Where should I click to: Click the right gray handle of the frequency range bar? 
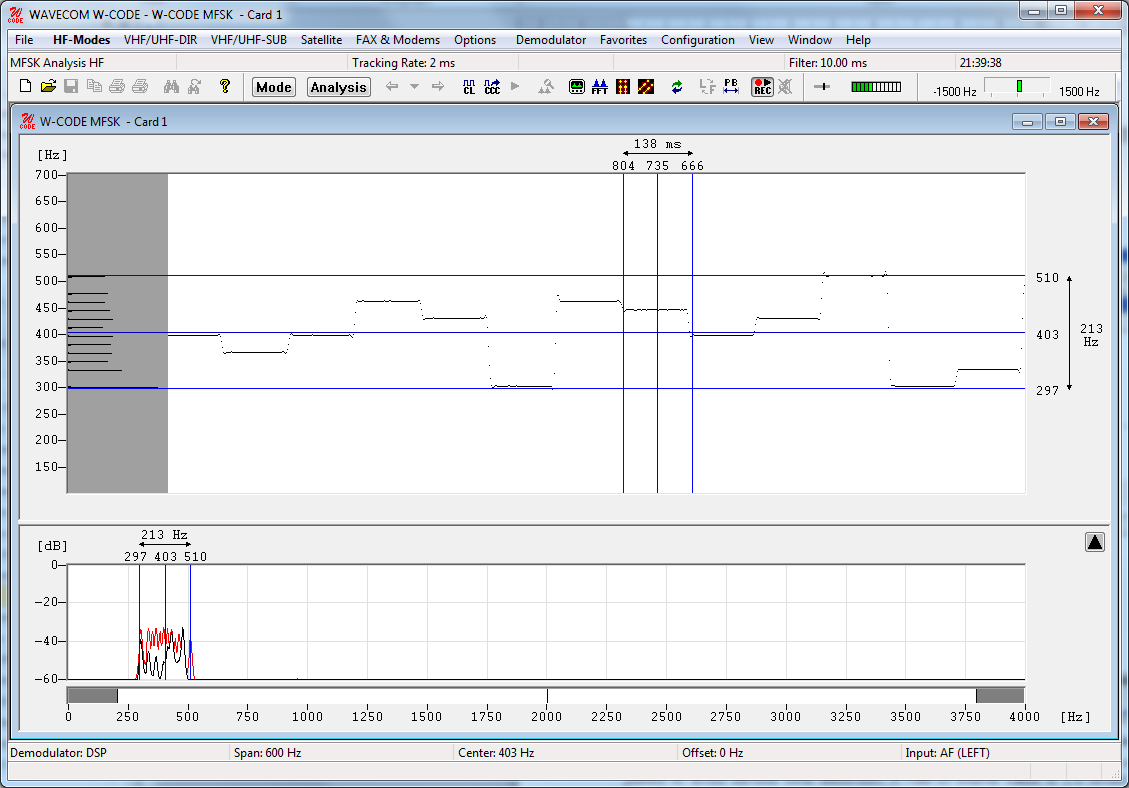coord(1000,695)
